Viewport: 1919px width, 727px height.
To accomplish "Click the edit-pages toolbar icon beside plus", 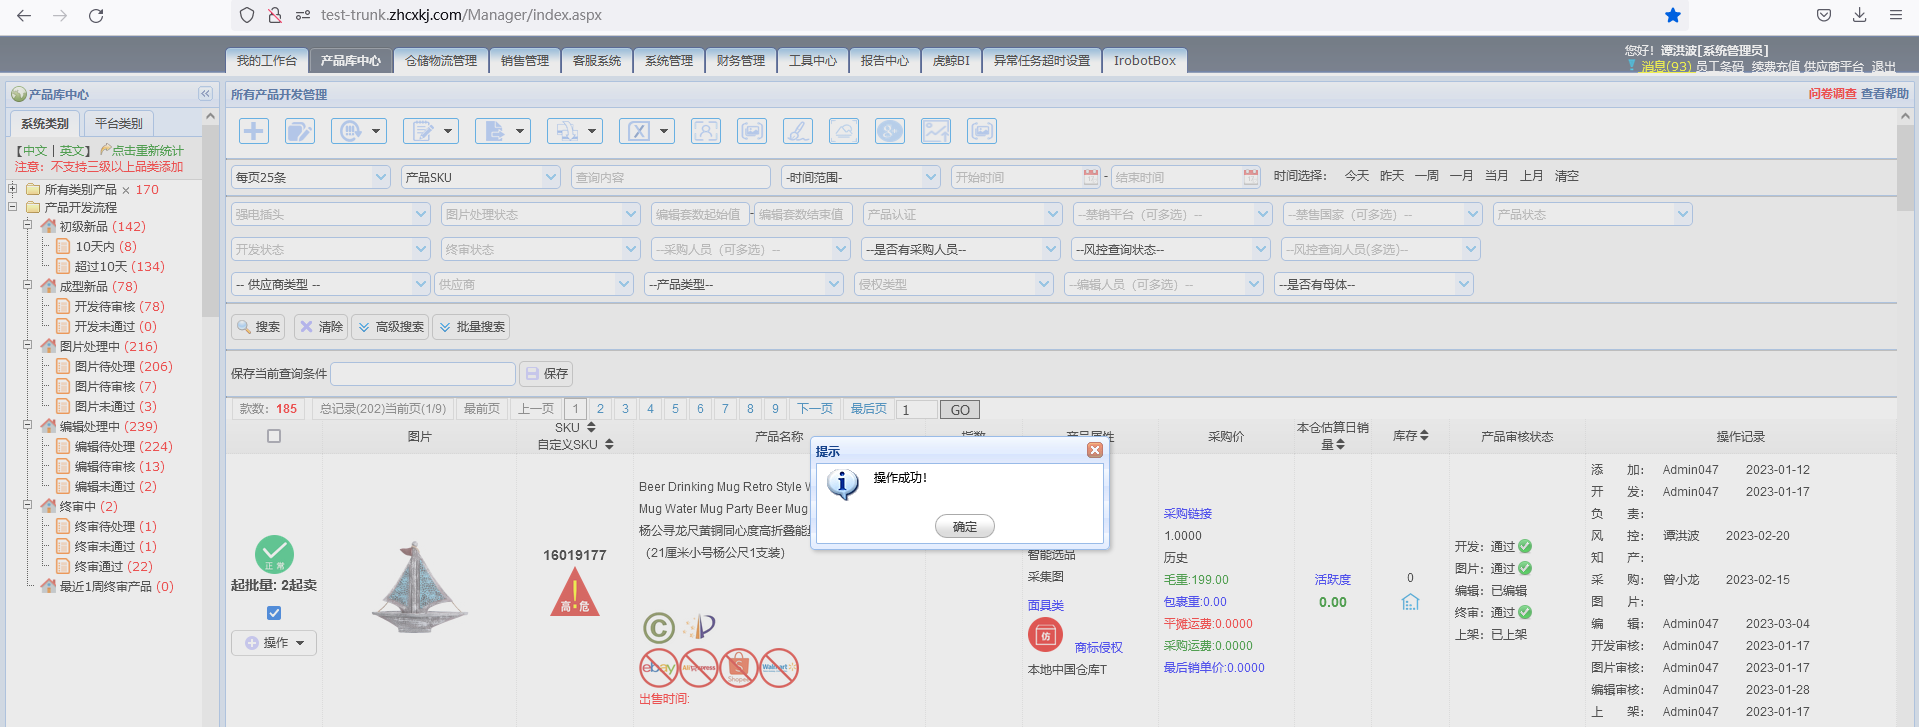I will point(300,131).
